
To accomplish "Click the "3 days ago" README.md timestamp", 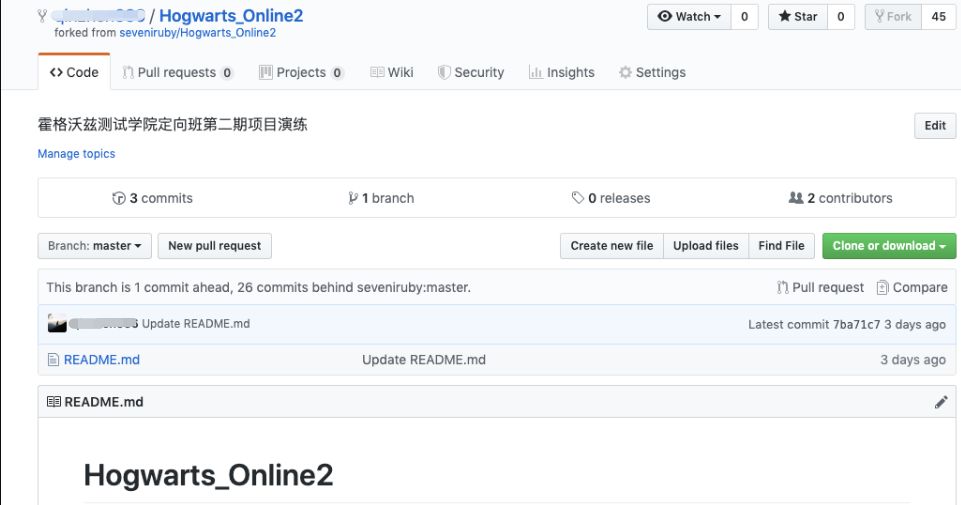I will point(913,360).
